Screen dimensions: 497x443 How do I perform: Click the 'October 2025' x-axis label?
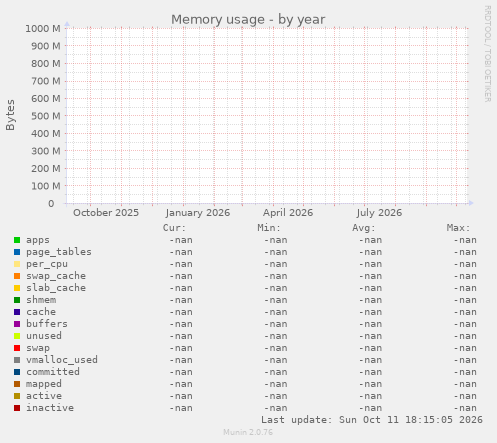pos(106,213)
